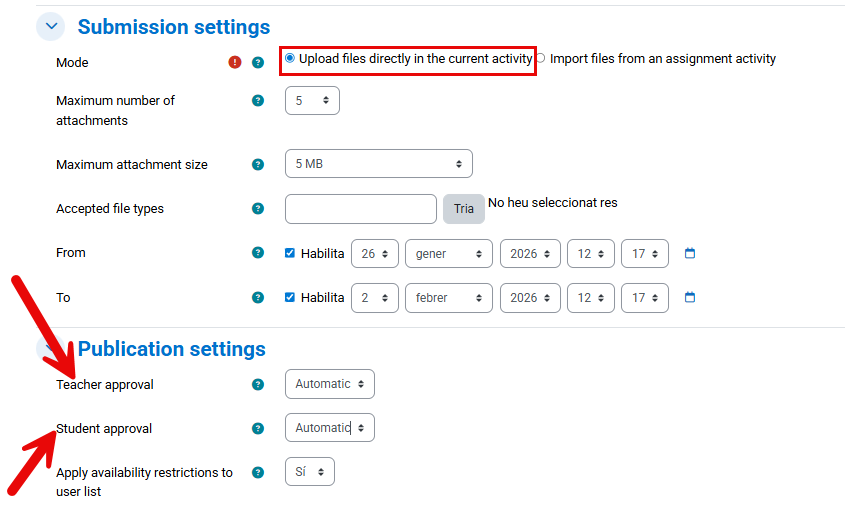Click help icon for Student approval
This screenshot has height=509, width=845.
[x=258, y=428]
